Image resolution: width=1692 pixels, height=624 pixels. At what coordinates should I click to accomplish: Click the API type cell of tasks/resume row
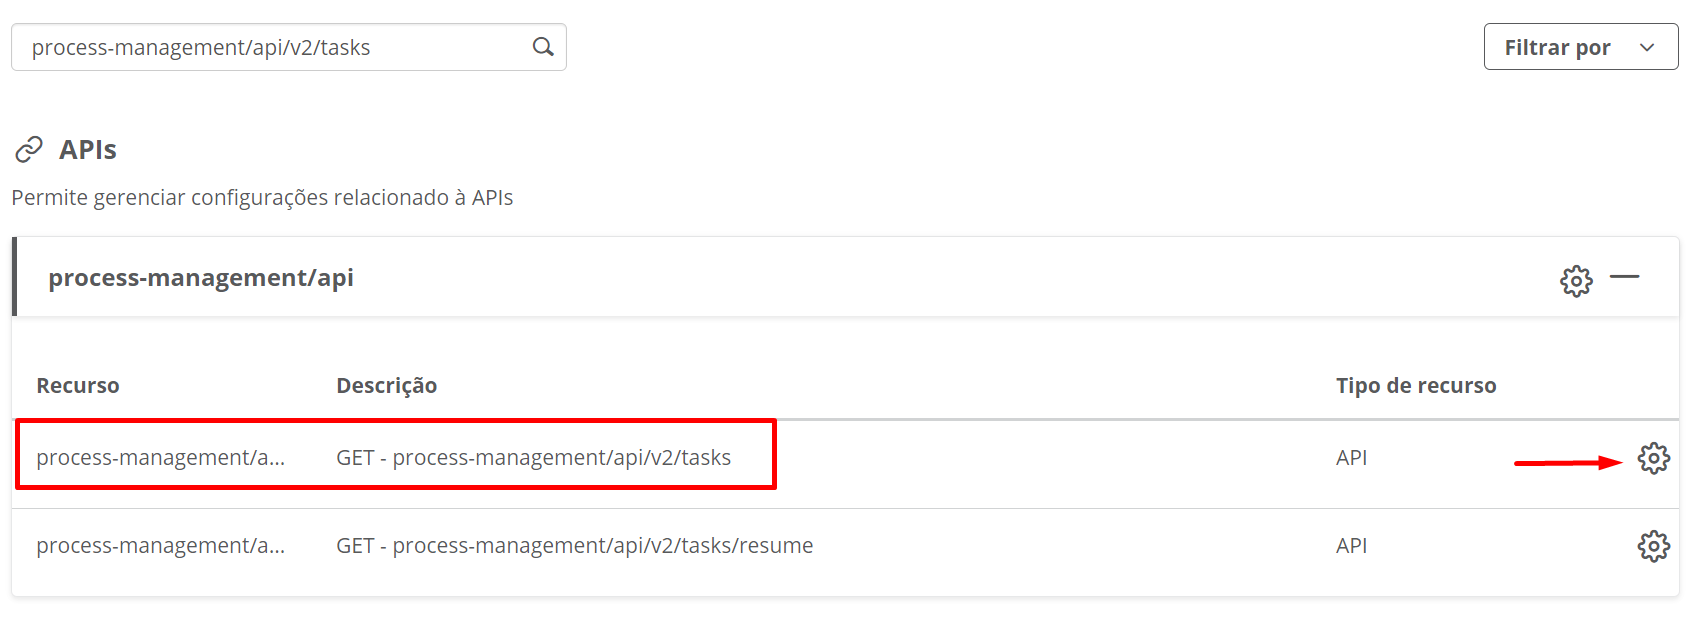coord(1351,546)
